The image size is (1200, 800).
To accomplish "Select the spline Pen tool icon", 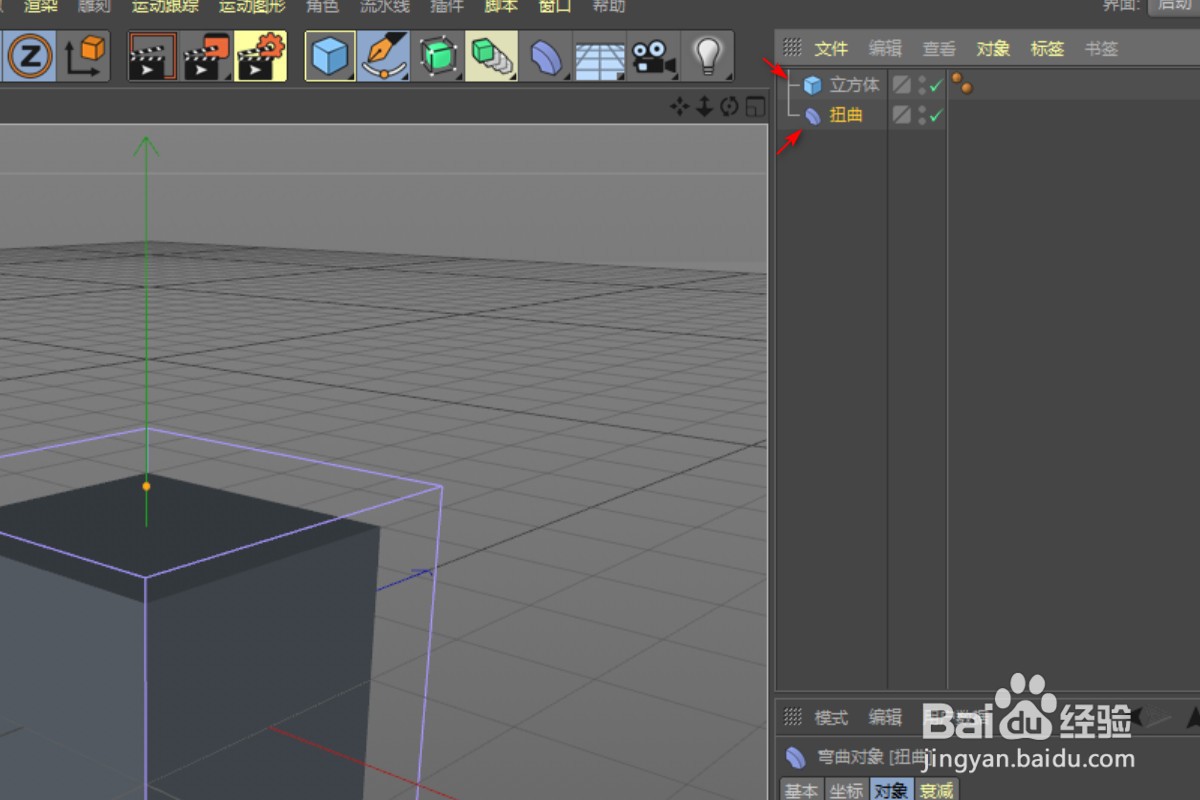I will 384,56.
